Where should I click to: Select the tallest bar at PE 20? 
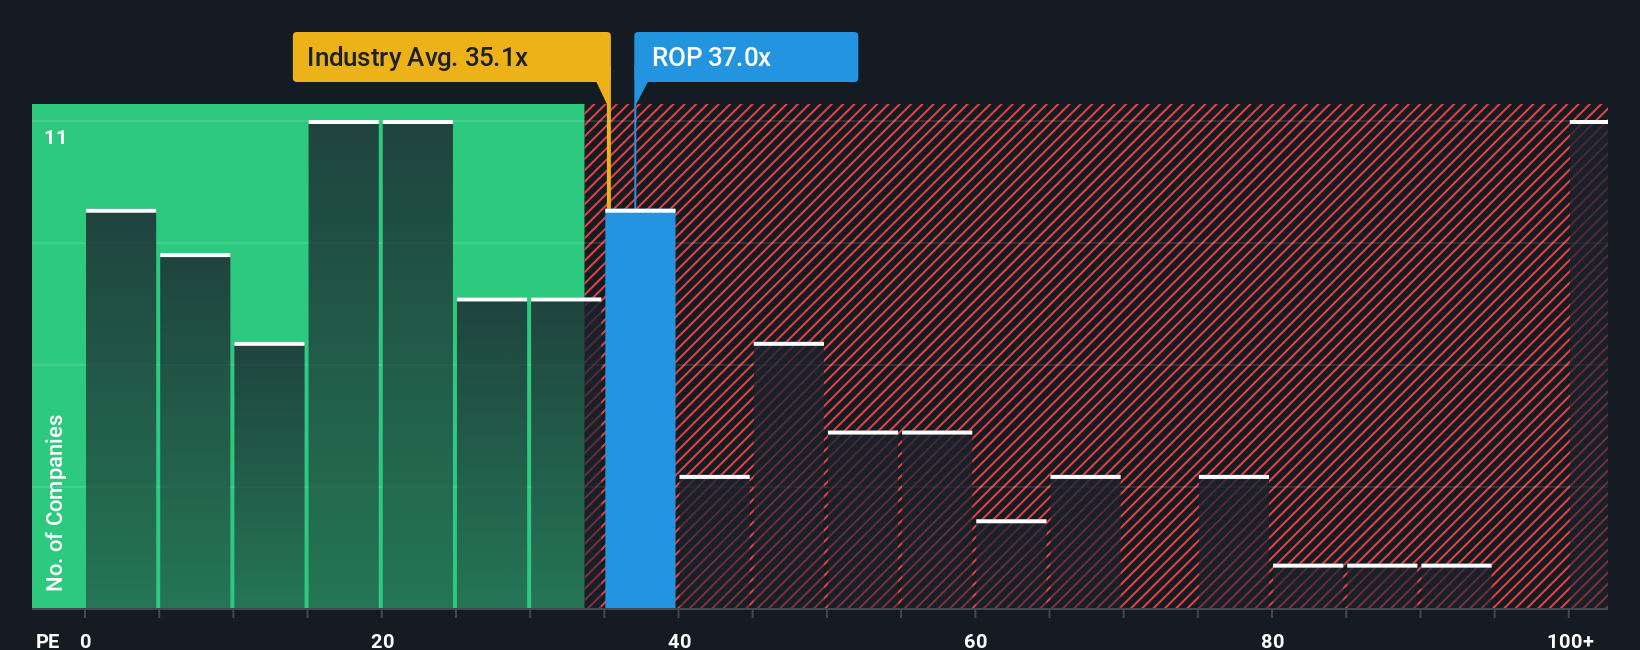pos(418,364)
